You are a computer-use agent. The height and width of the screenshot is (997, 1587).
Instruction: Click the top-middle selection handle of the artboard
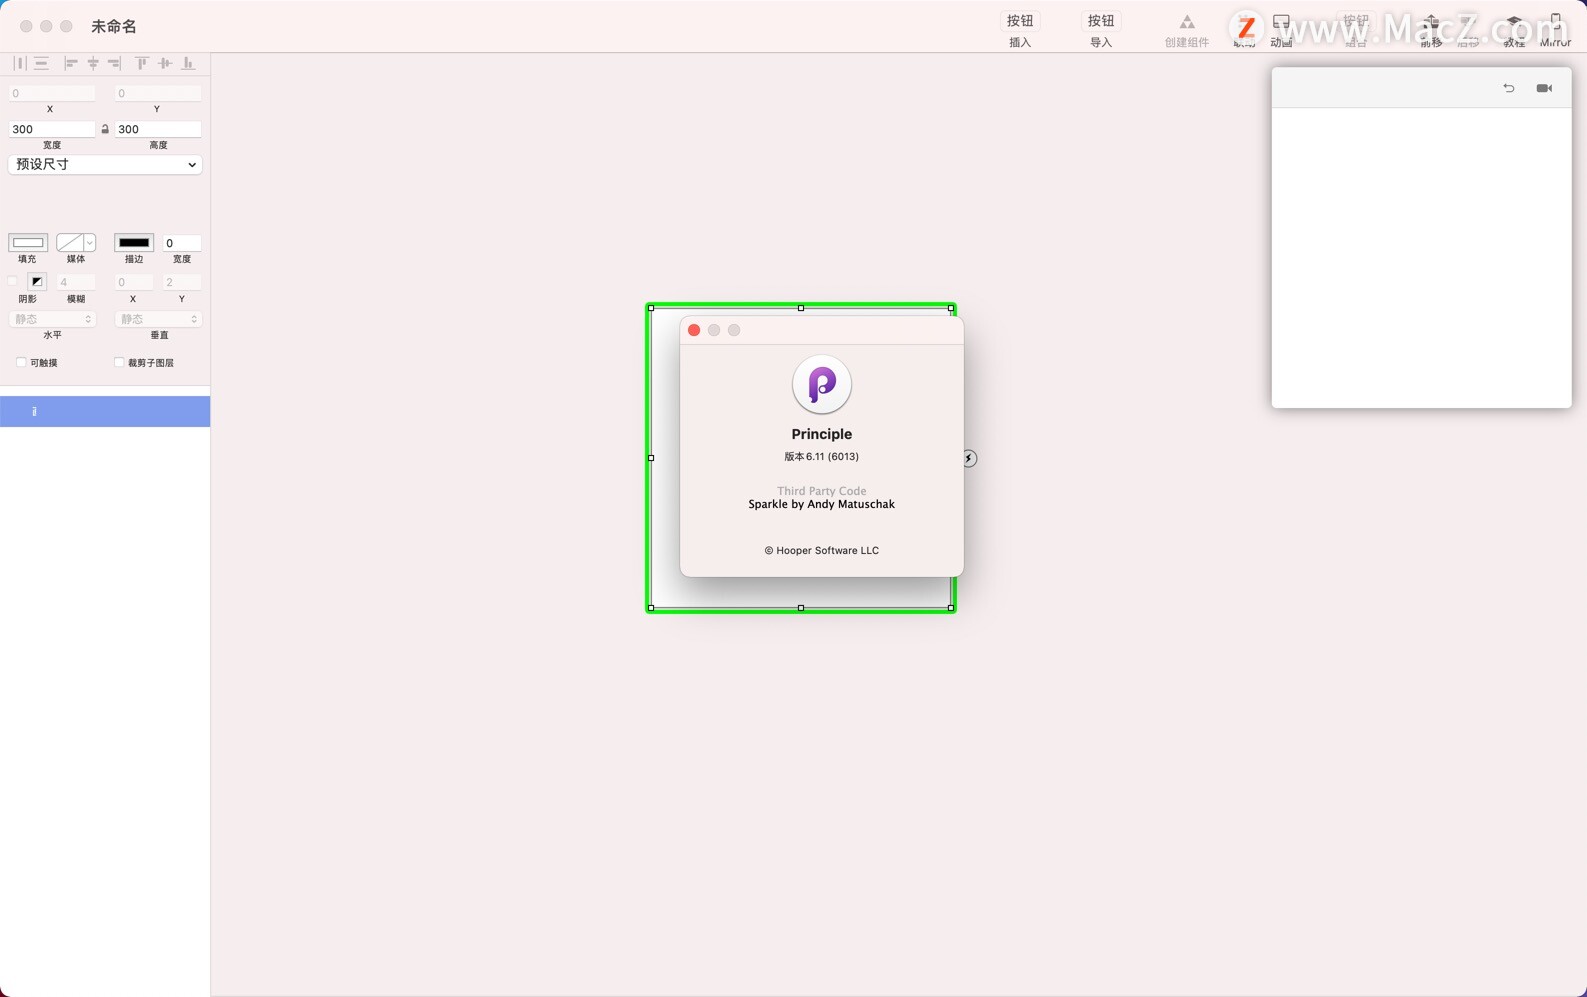(x=801, y=308)
